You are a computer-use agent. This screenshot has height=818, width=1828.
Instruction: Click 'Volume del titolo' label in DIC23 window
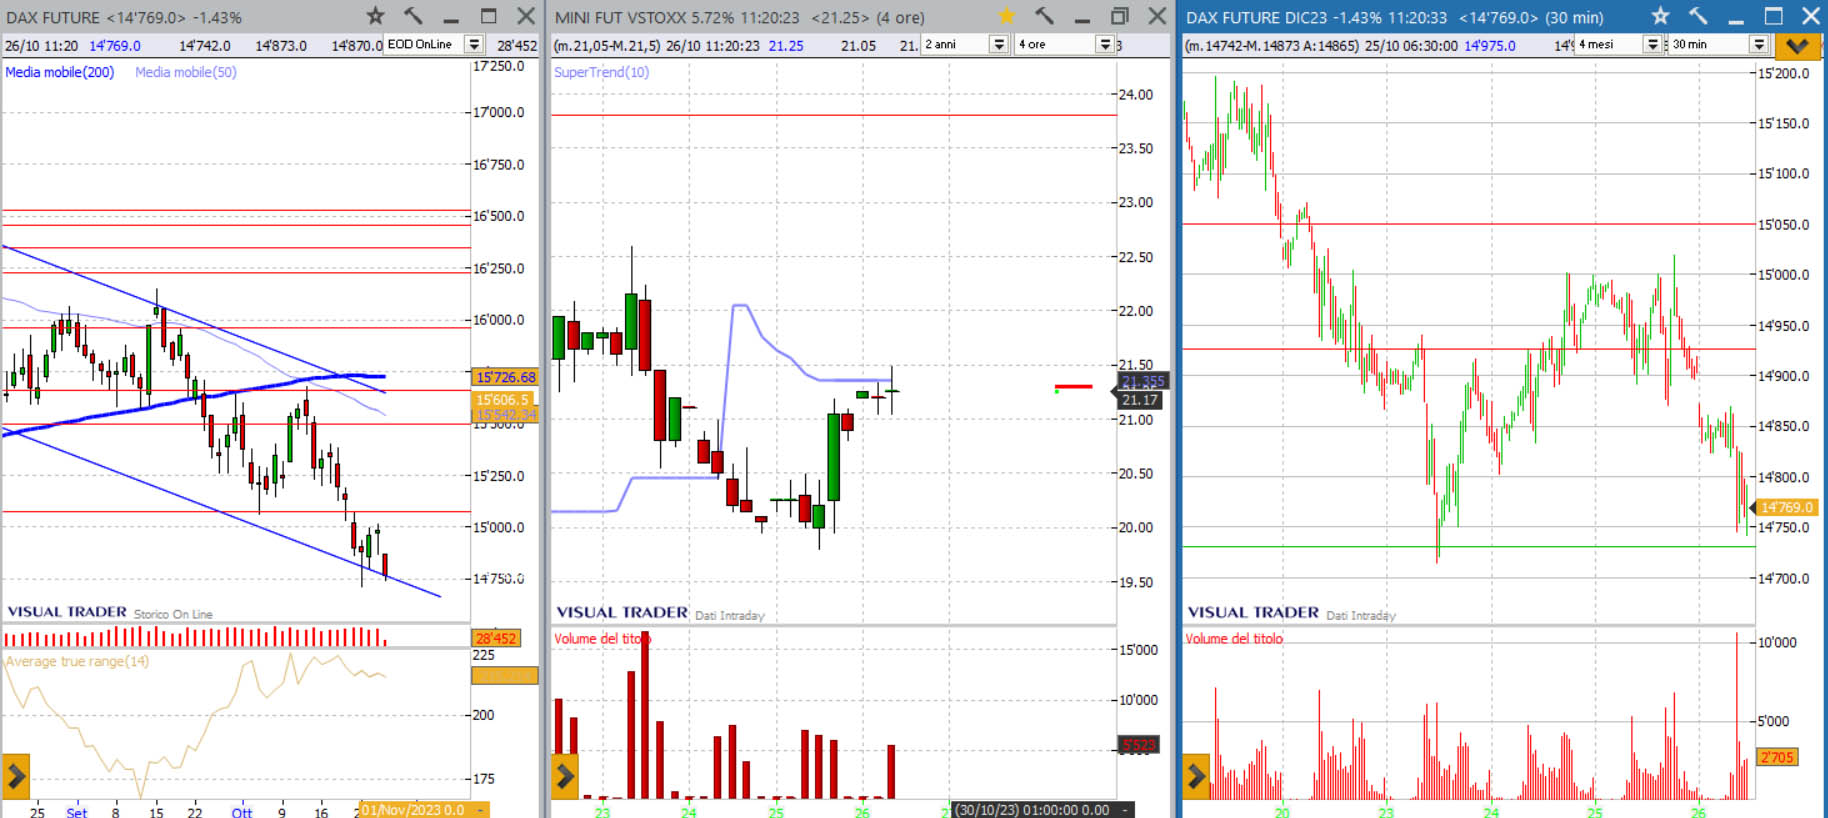[x=1234, y=638]
